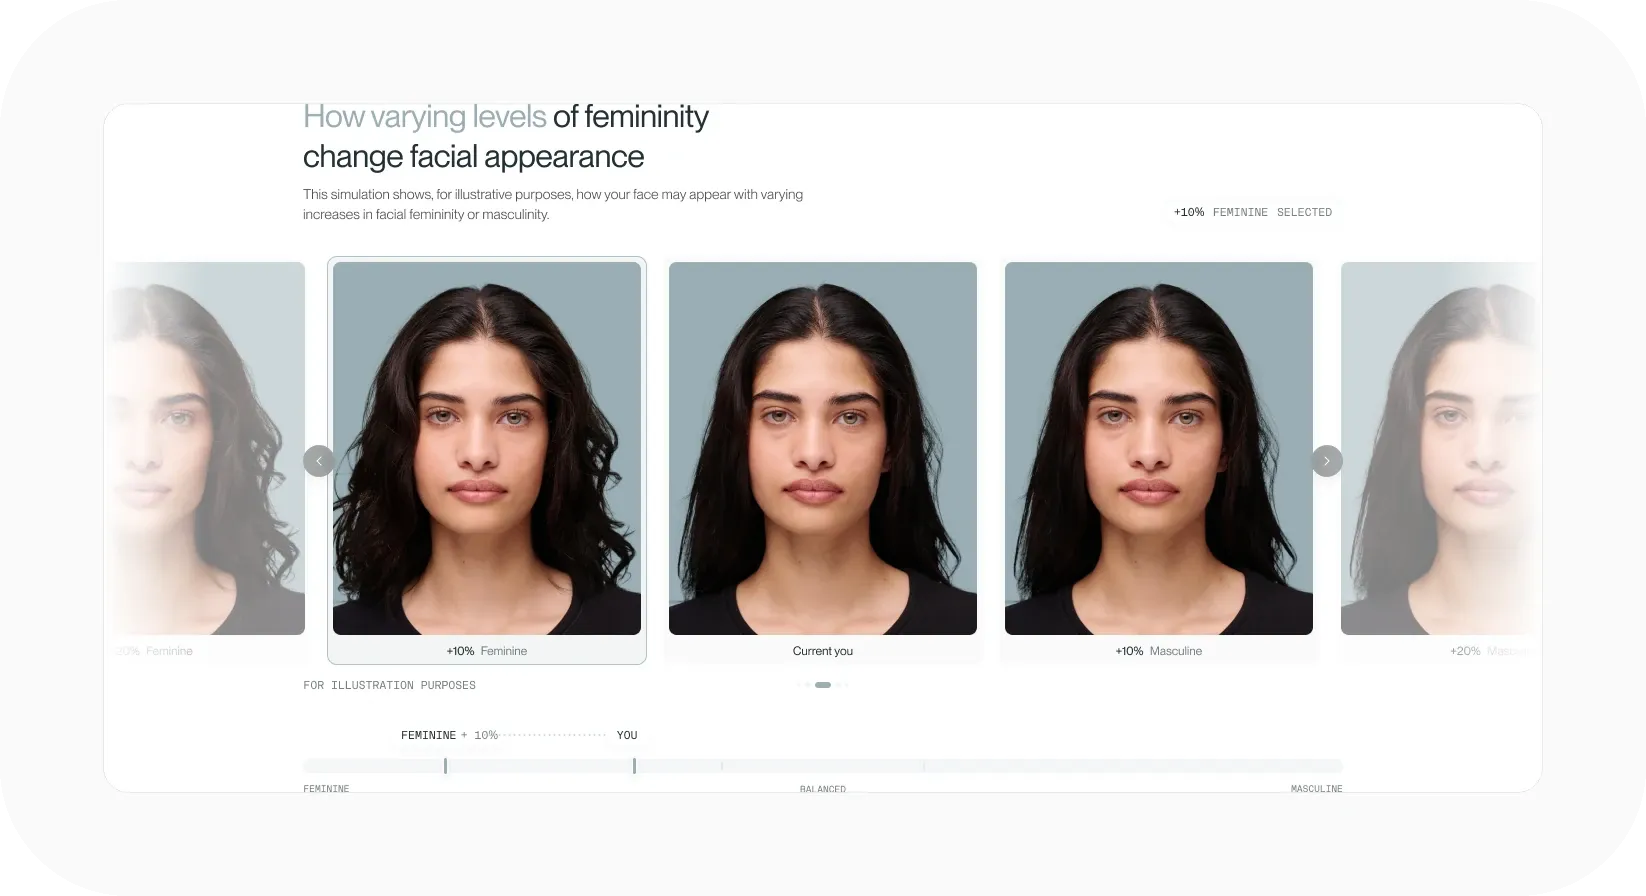Screen dimensions: 1646x896
Task: Click the slider track near BALANCED
Action: (823, 766)
